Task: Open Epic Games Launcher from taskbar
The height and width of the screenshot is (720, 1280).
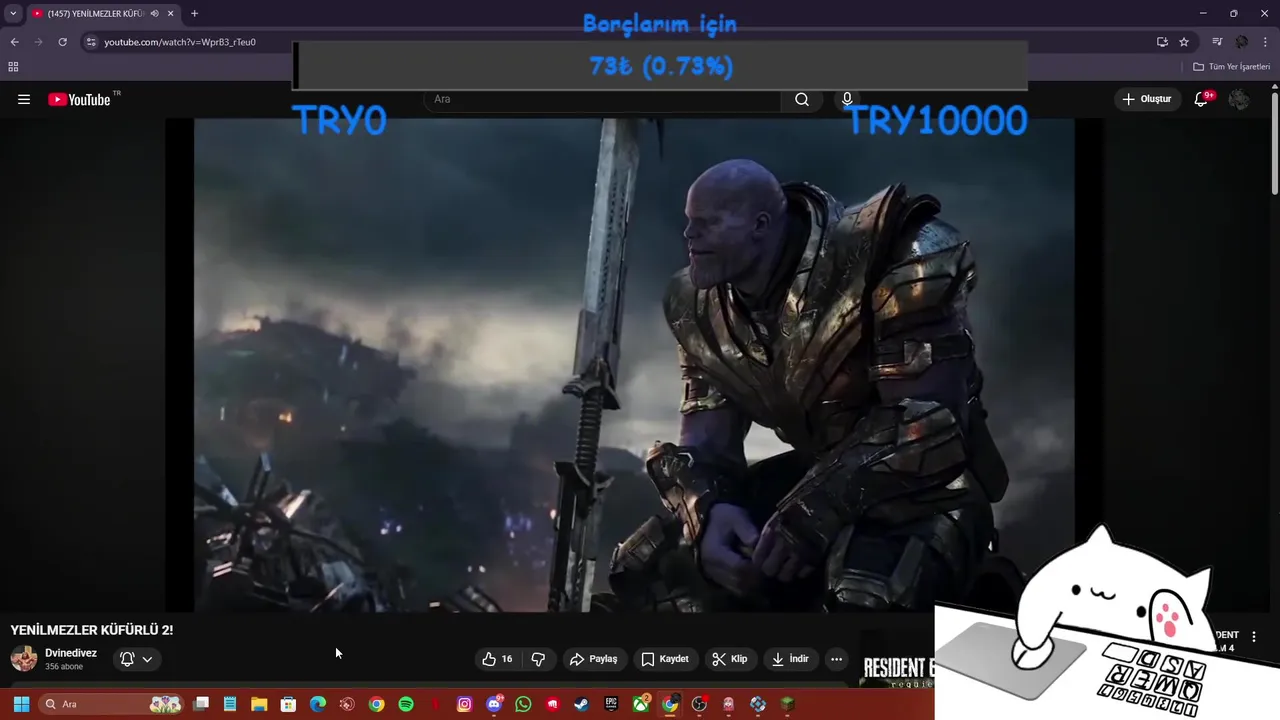Action: tap(611, 704)
